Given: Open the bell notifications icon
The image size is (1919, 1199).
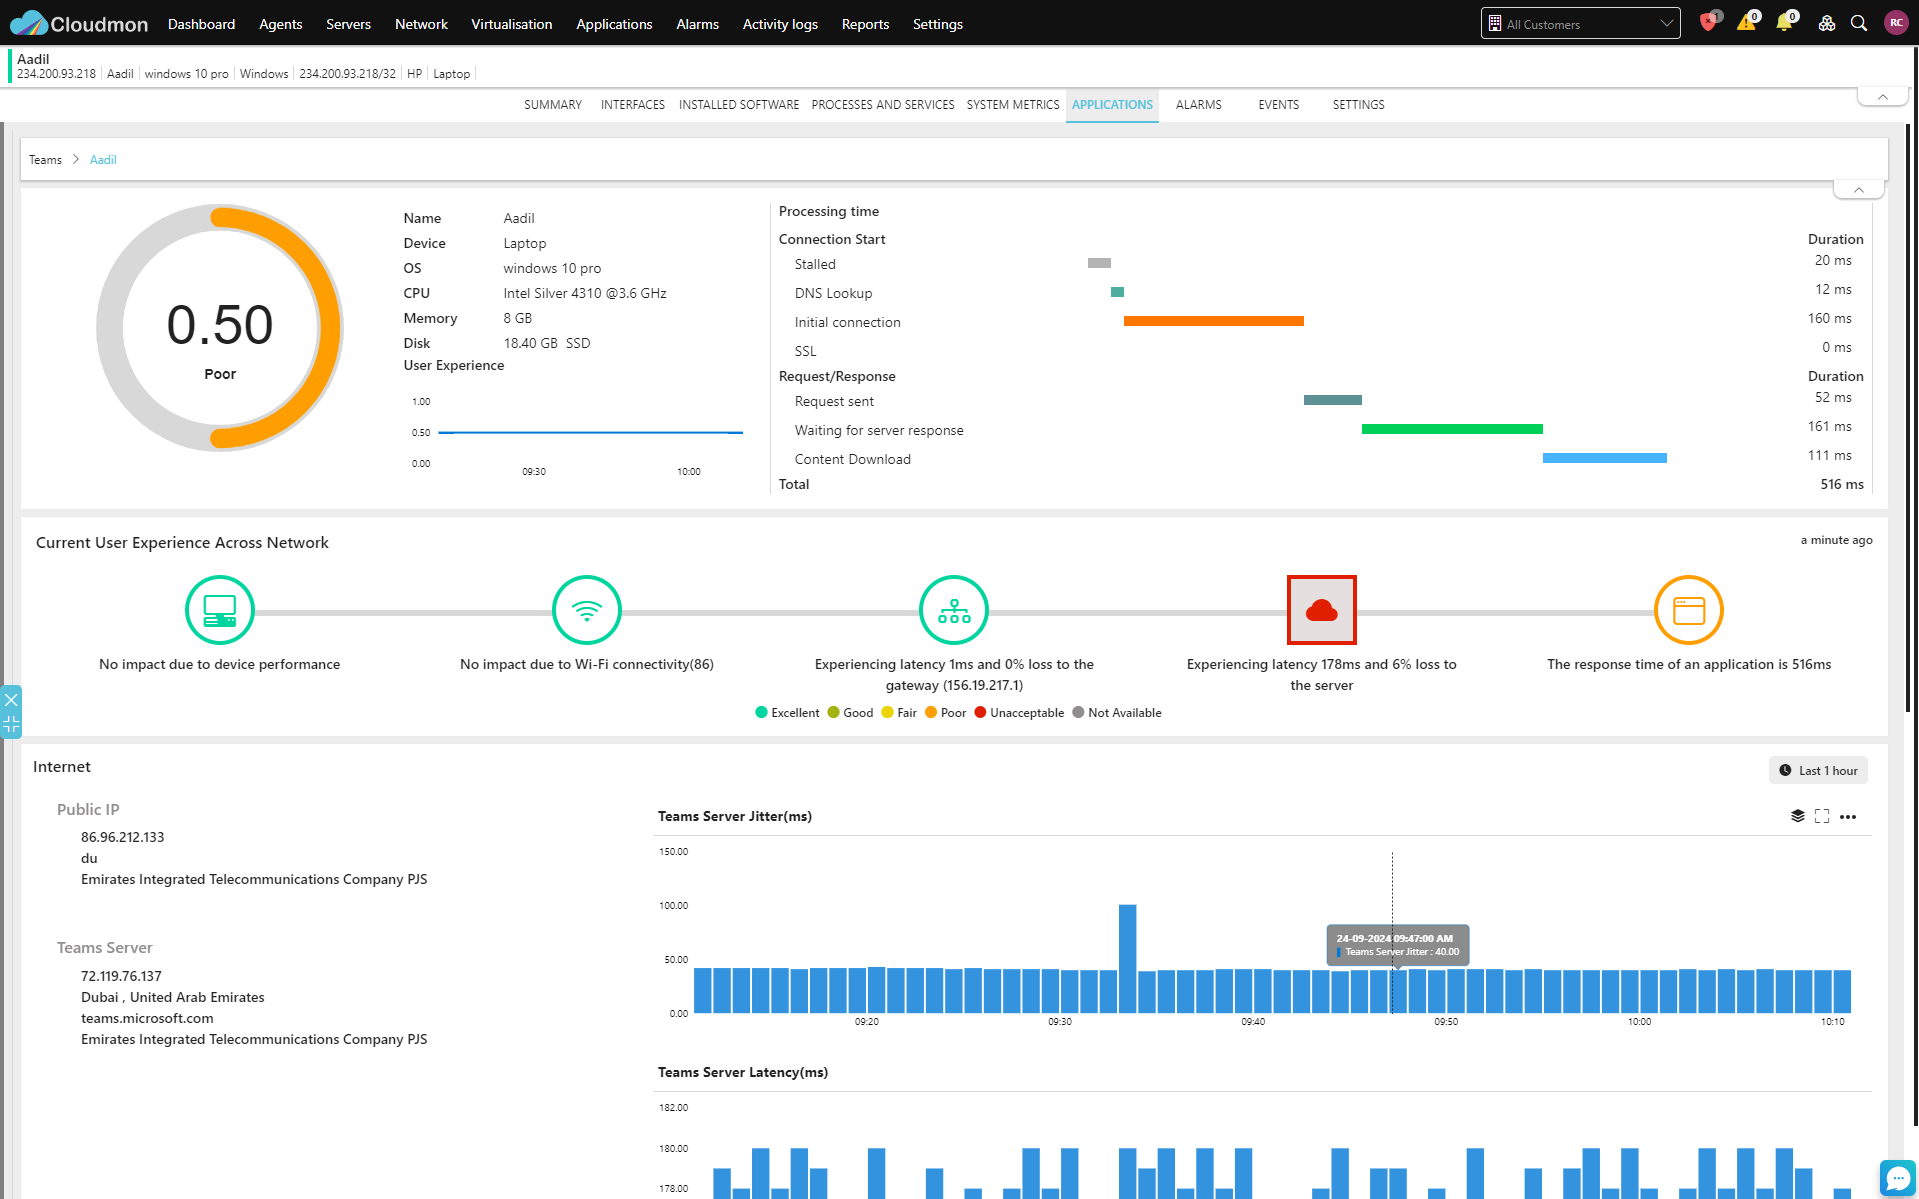Looking at the screenshot, I should [1784, 23].
